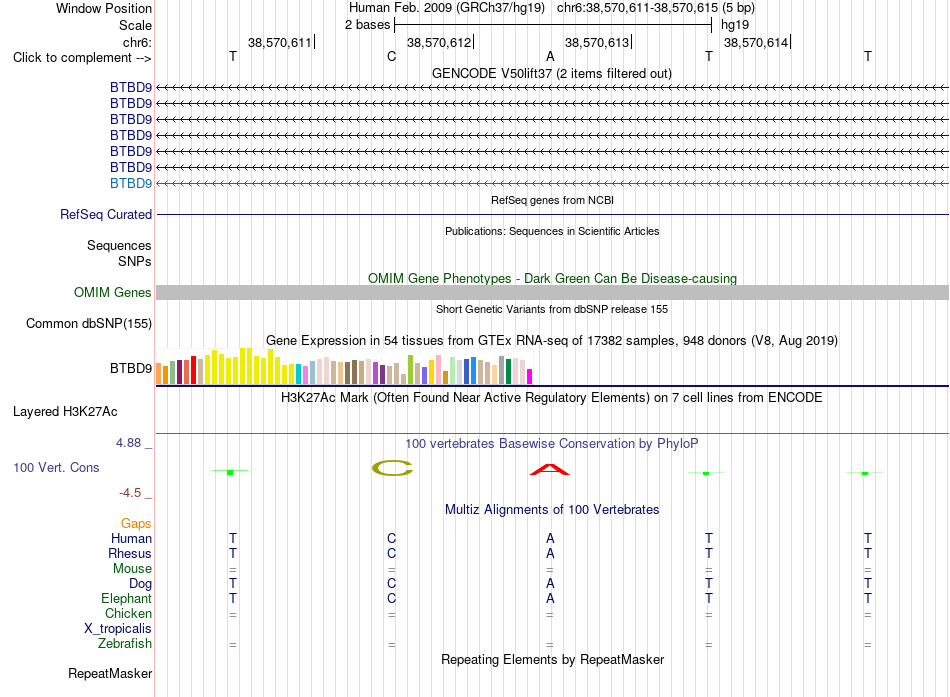Click the C base in the complement ruler row
The image size is (950, 697).
tap(391, 56)
